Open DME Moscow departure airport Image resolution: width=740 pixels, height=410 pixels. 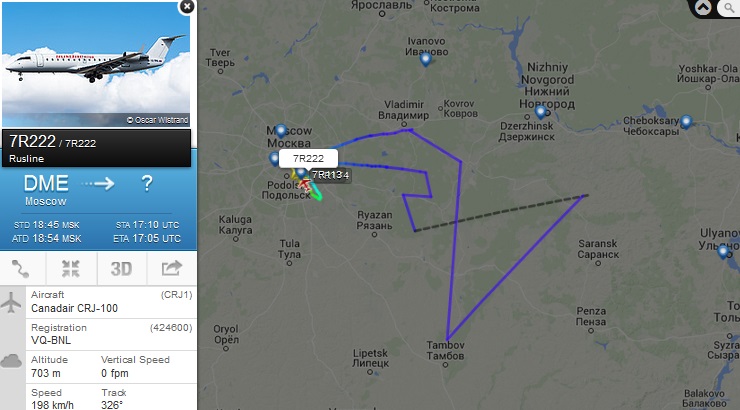click(46, 189)
